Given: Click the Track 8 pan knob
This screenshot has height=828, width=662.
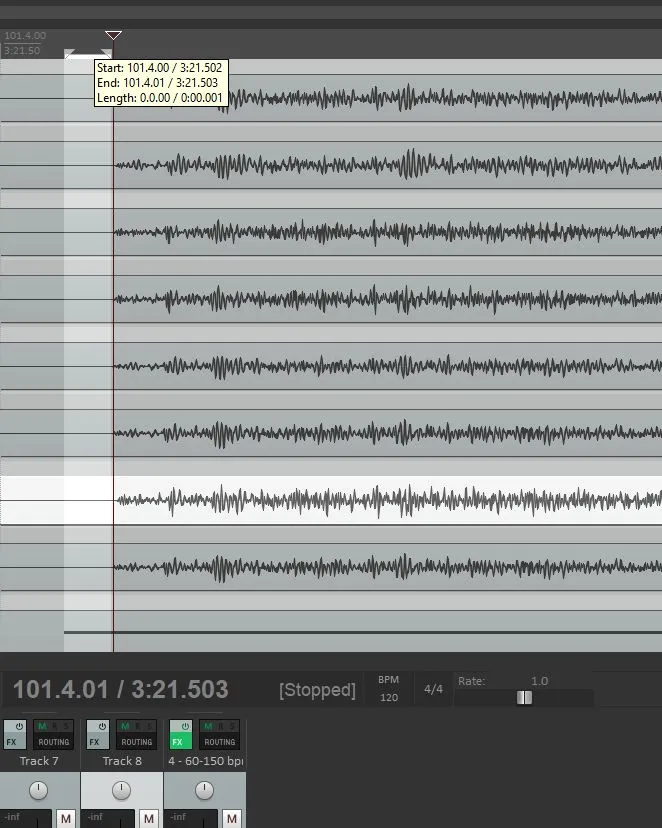Looking at the screenshot, I should click(121, 790).
